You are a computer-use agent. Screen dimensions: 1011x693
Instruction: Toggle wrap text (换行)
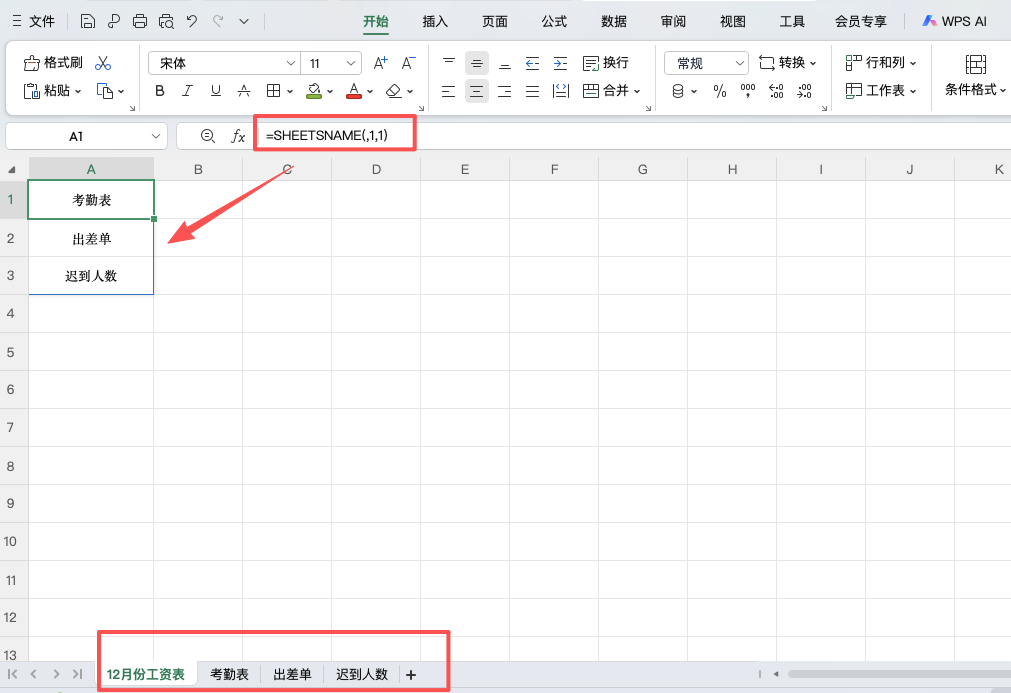606,63
